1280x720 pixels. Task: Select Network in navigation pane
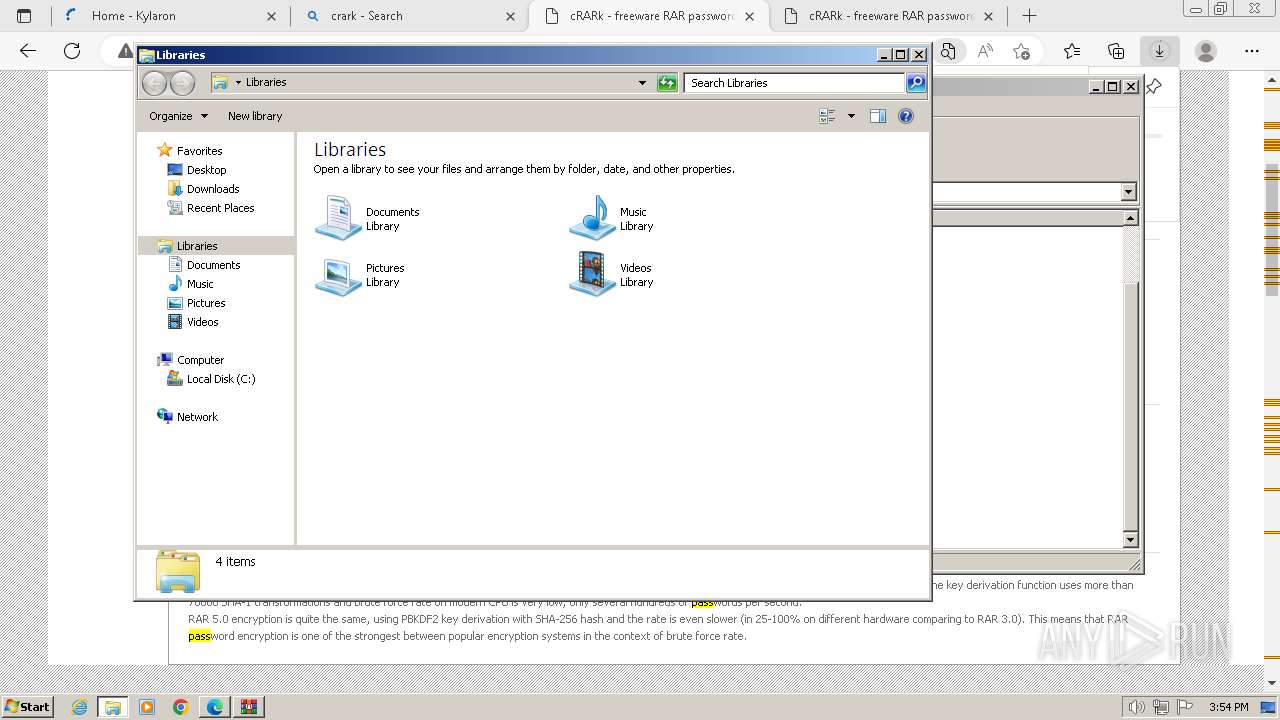point(197,417)
